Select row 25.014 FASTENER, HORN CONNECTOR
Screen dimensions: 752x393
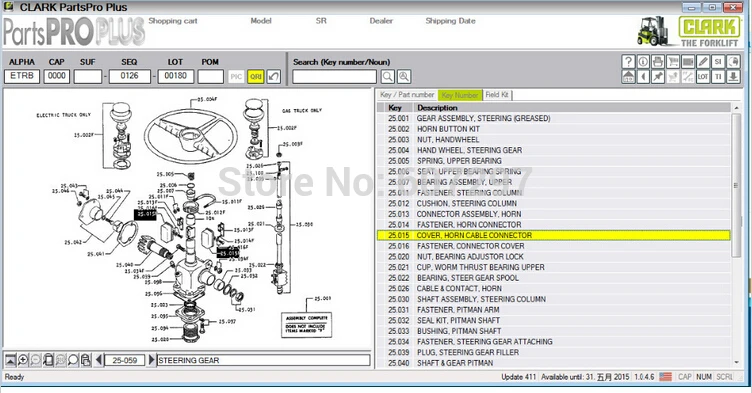coord(553,225)
